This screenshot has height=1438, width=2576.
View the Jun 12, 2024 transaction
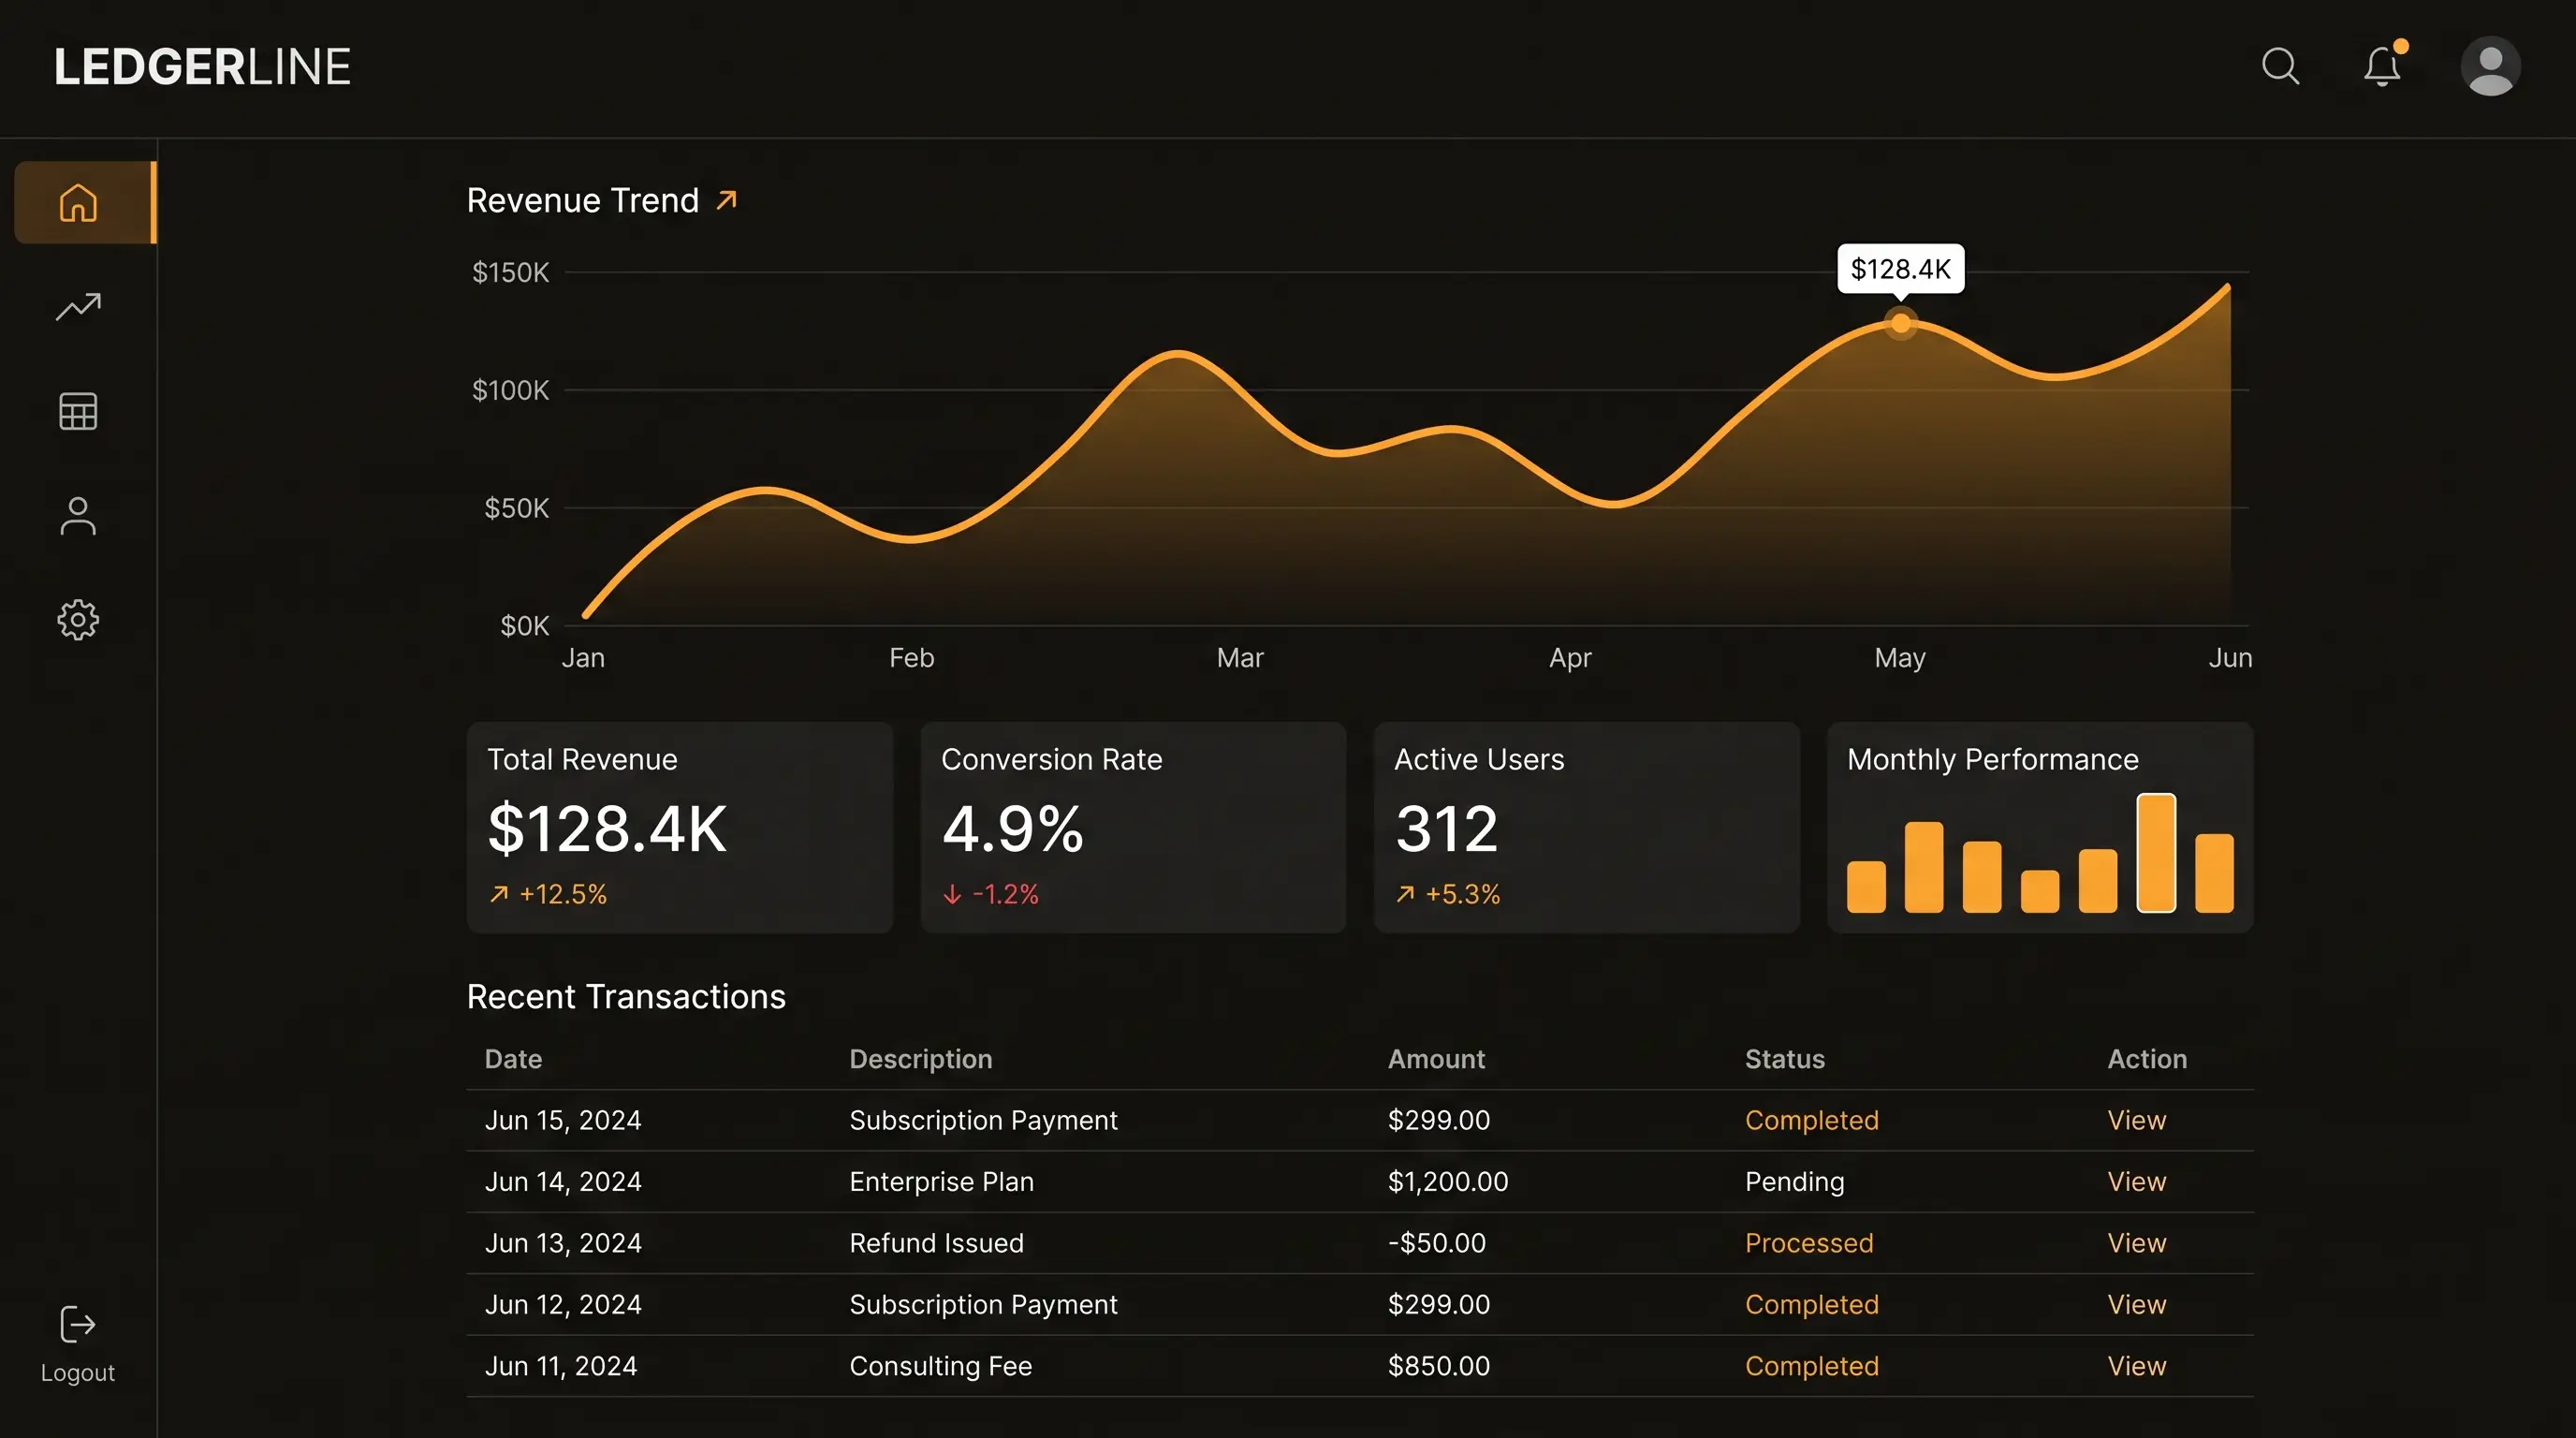(x=2136, y=1304)
